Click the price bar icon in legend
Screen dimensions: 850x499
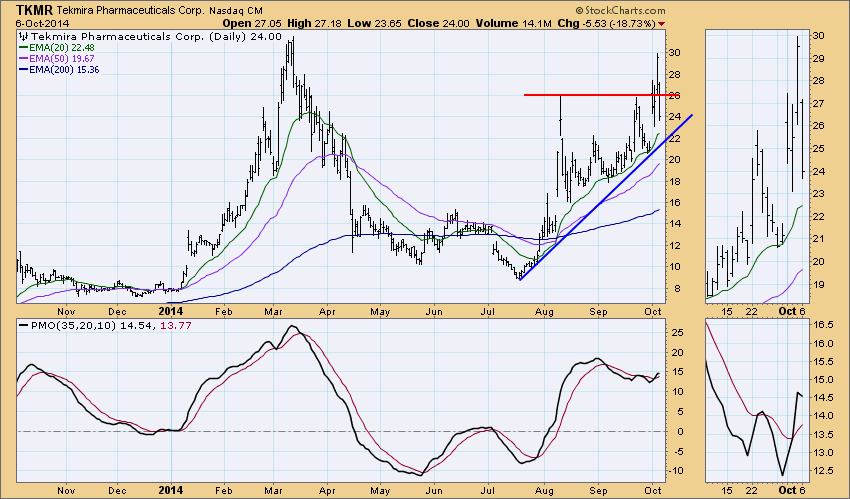(x=23, y=36)
